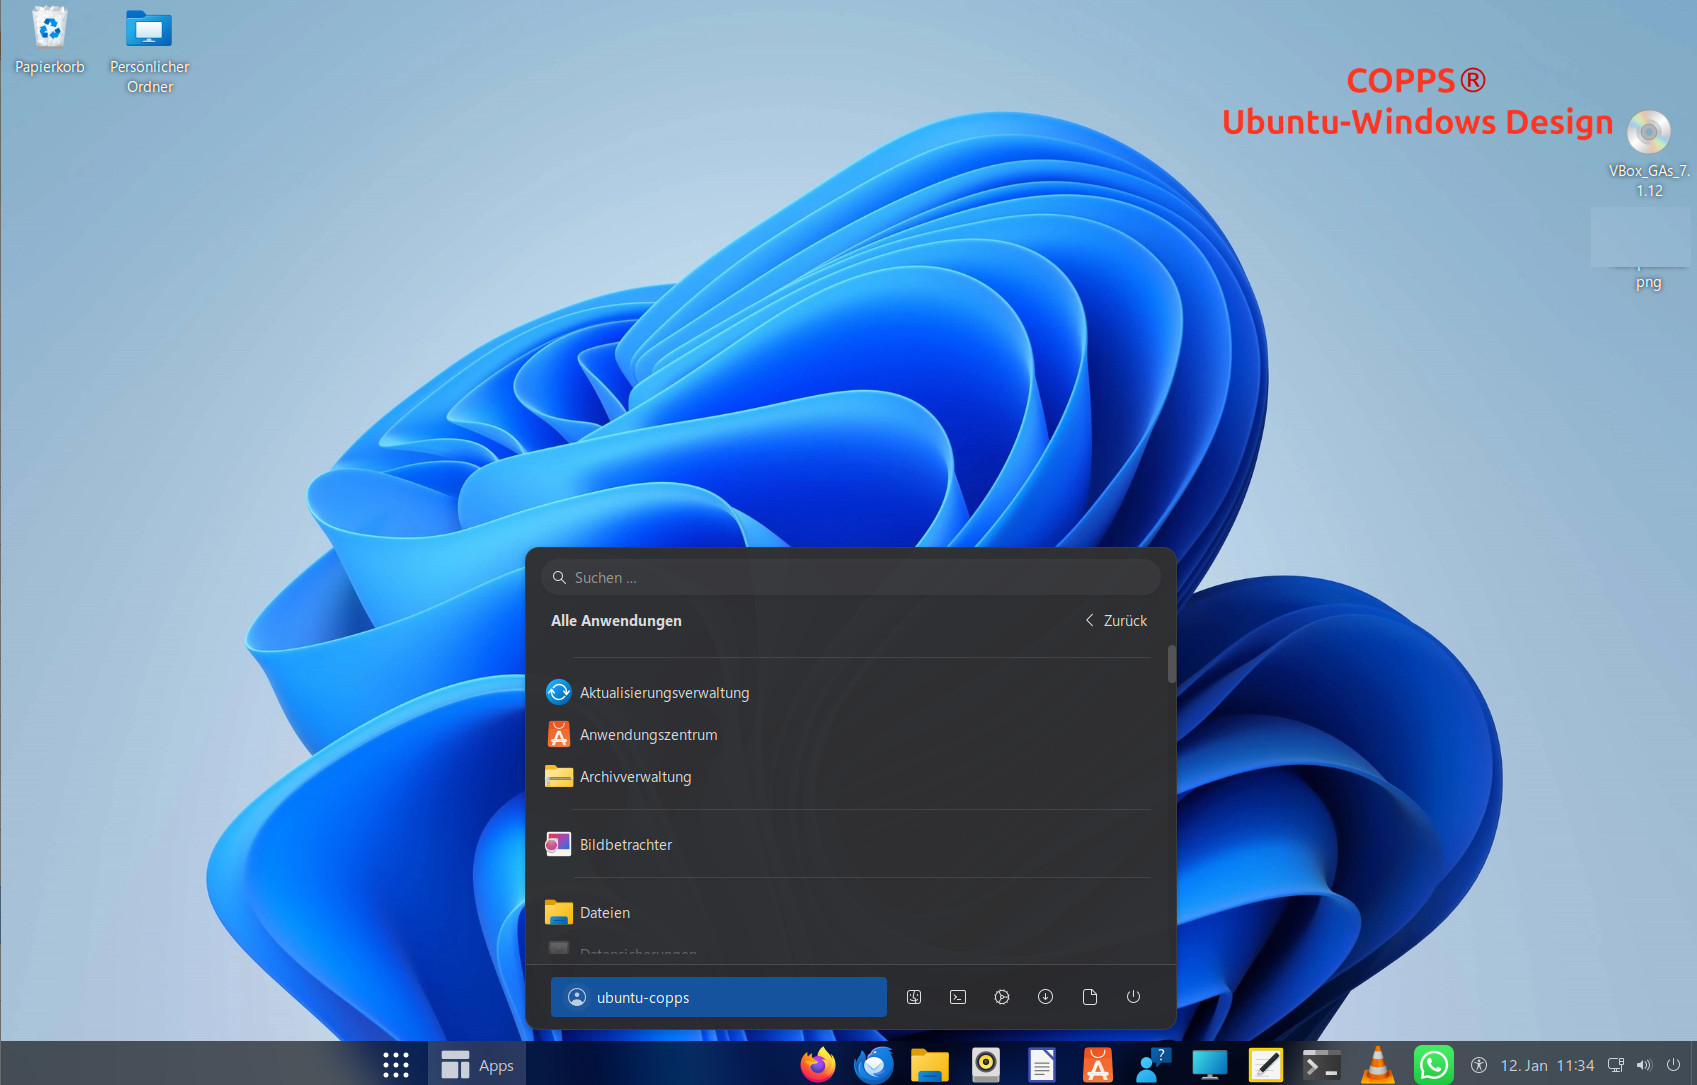Screen dimensions: 1697x1085
Task: Launch Thunderbird mail from the taskbar
Action: click(873, 1065)
